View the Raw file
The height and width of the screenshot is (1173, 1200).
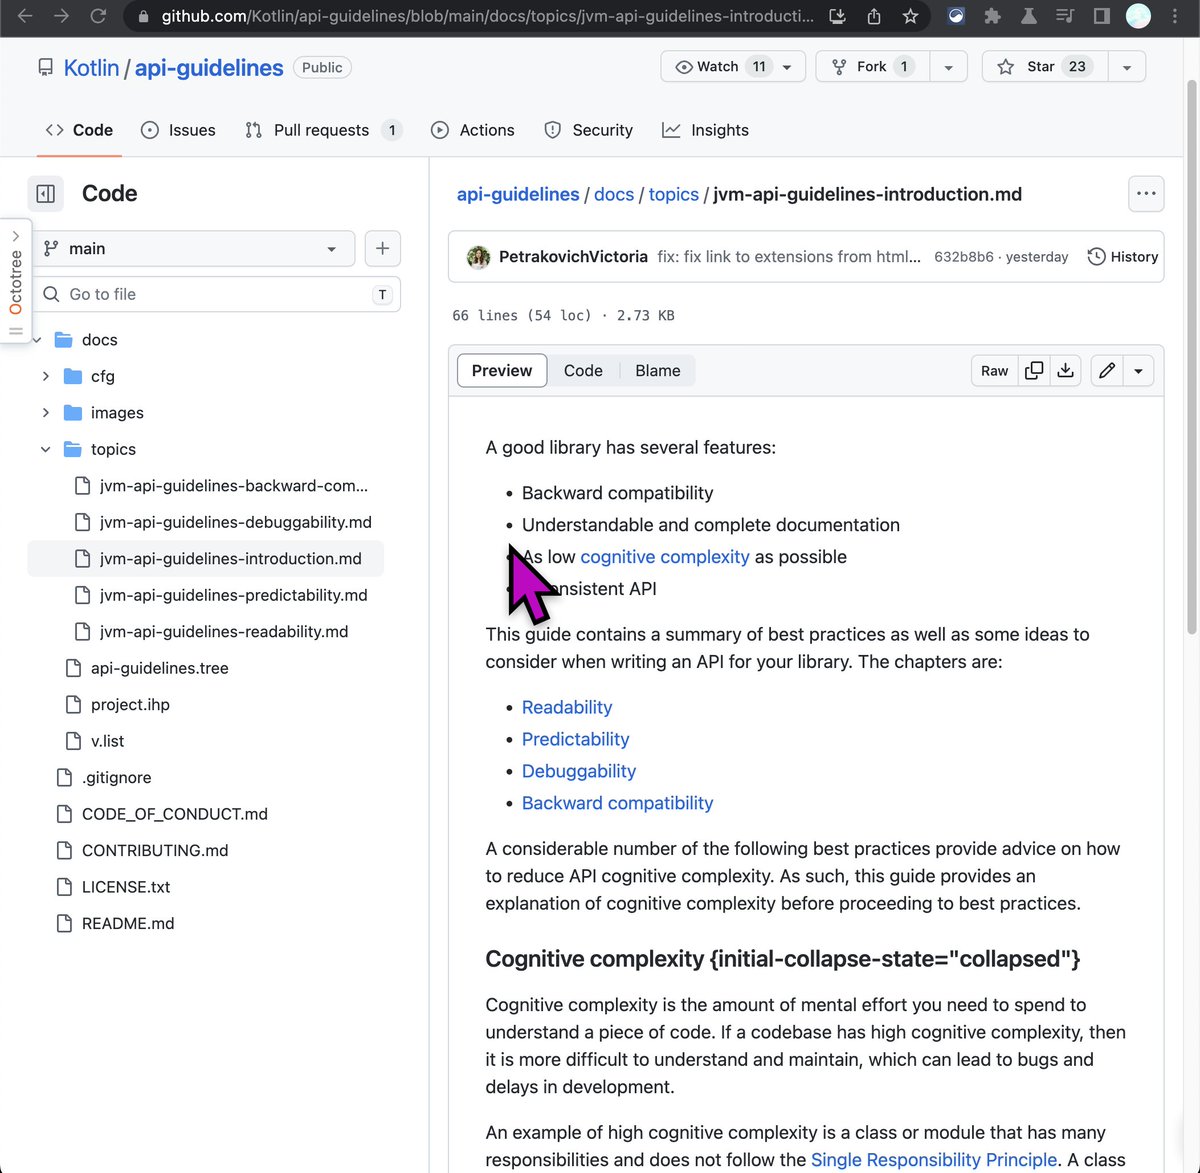point(994,370)
